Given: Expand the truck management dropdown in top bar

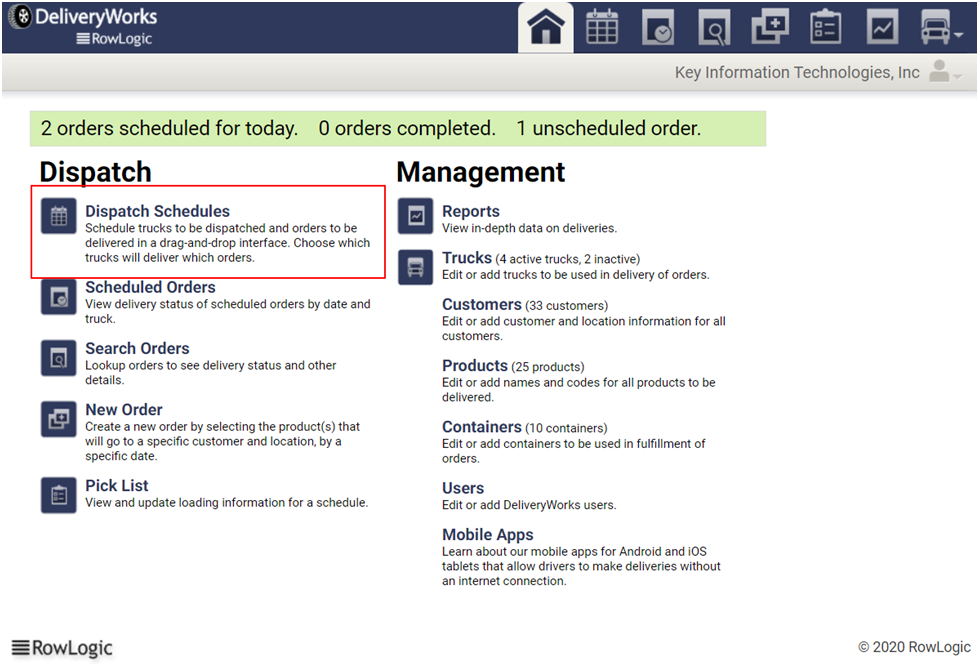Looking at the screenshot, I should 942,27.
